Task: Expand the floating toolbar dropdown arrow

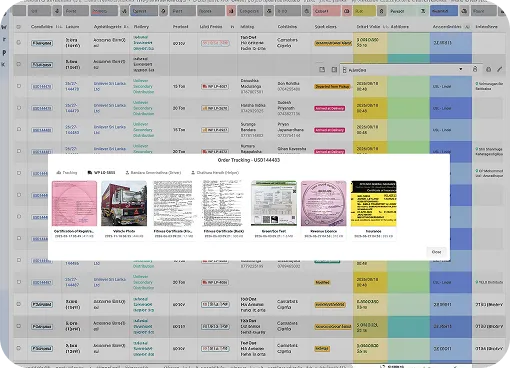Action: click(461, 69)
